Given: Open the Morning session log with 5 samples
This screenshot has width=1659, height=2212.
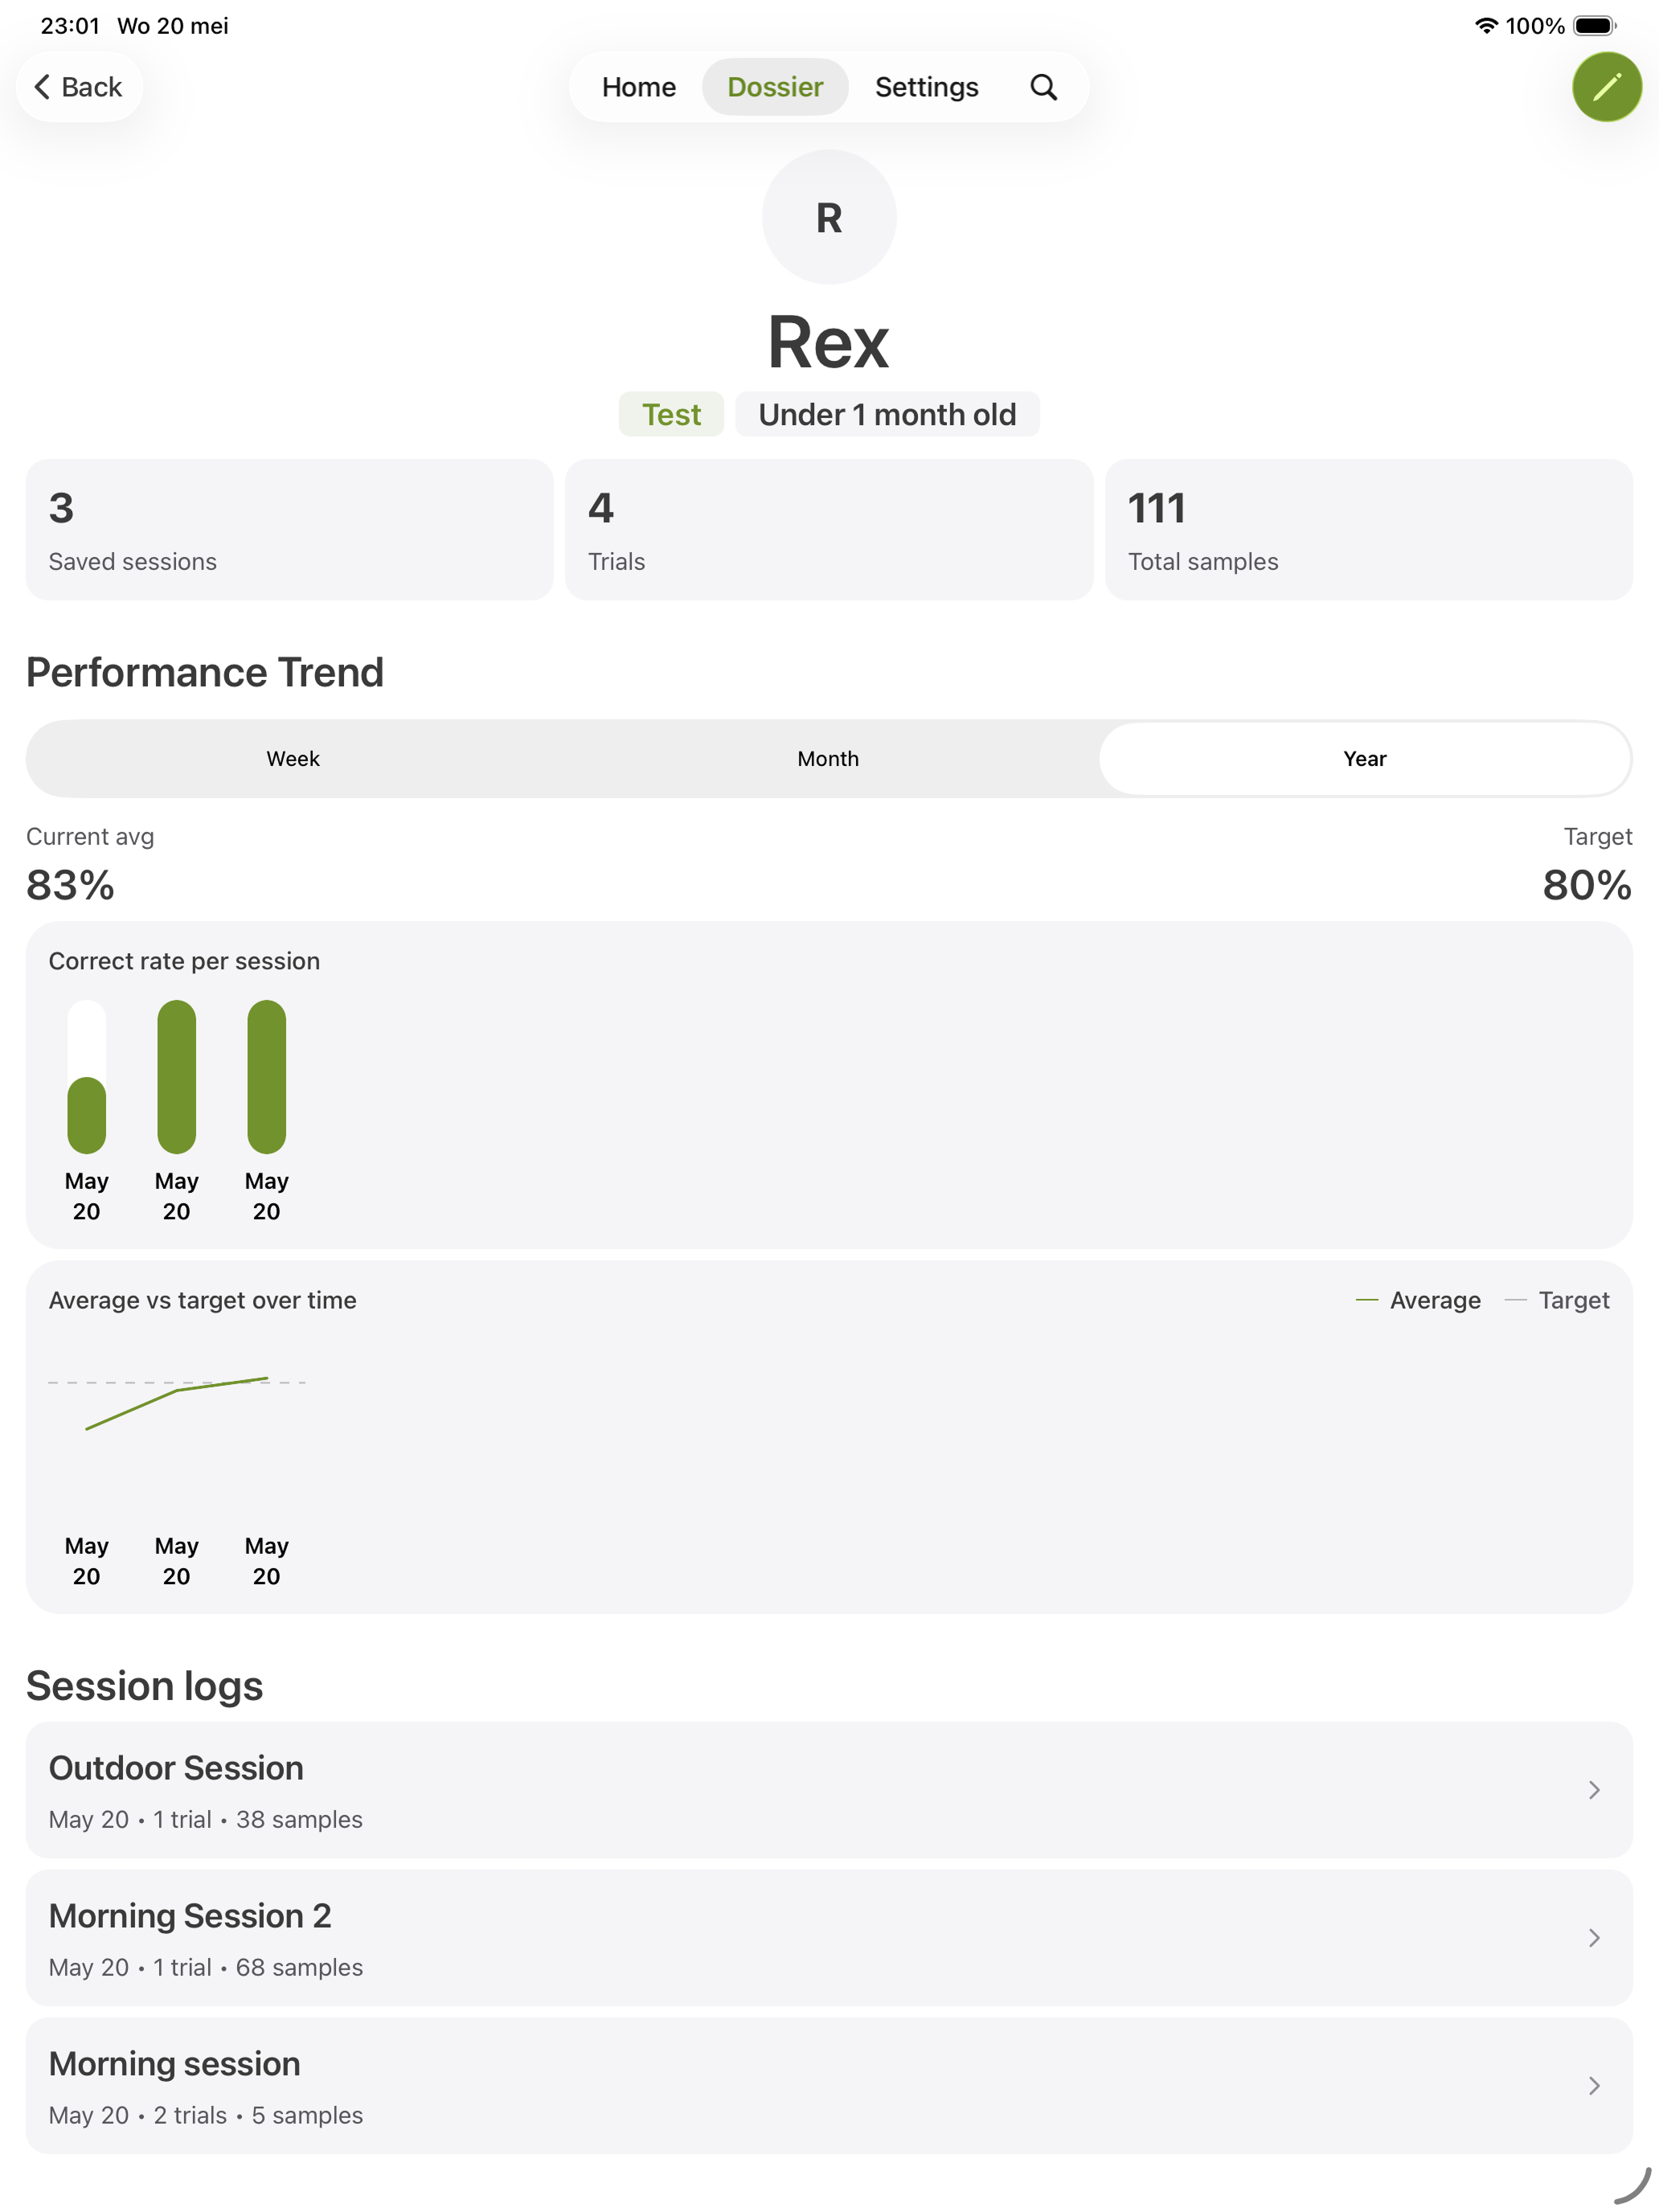Looking at the screenshot, I should [829, 2085].
